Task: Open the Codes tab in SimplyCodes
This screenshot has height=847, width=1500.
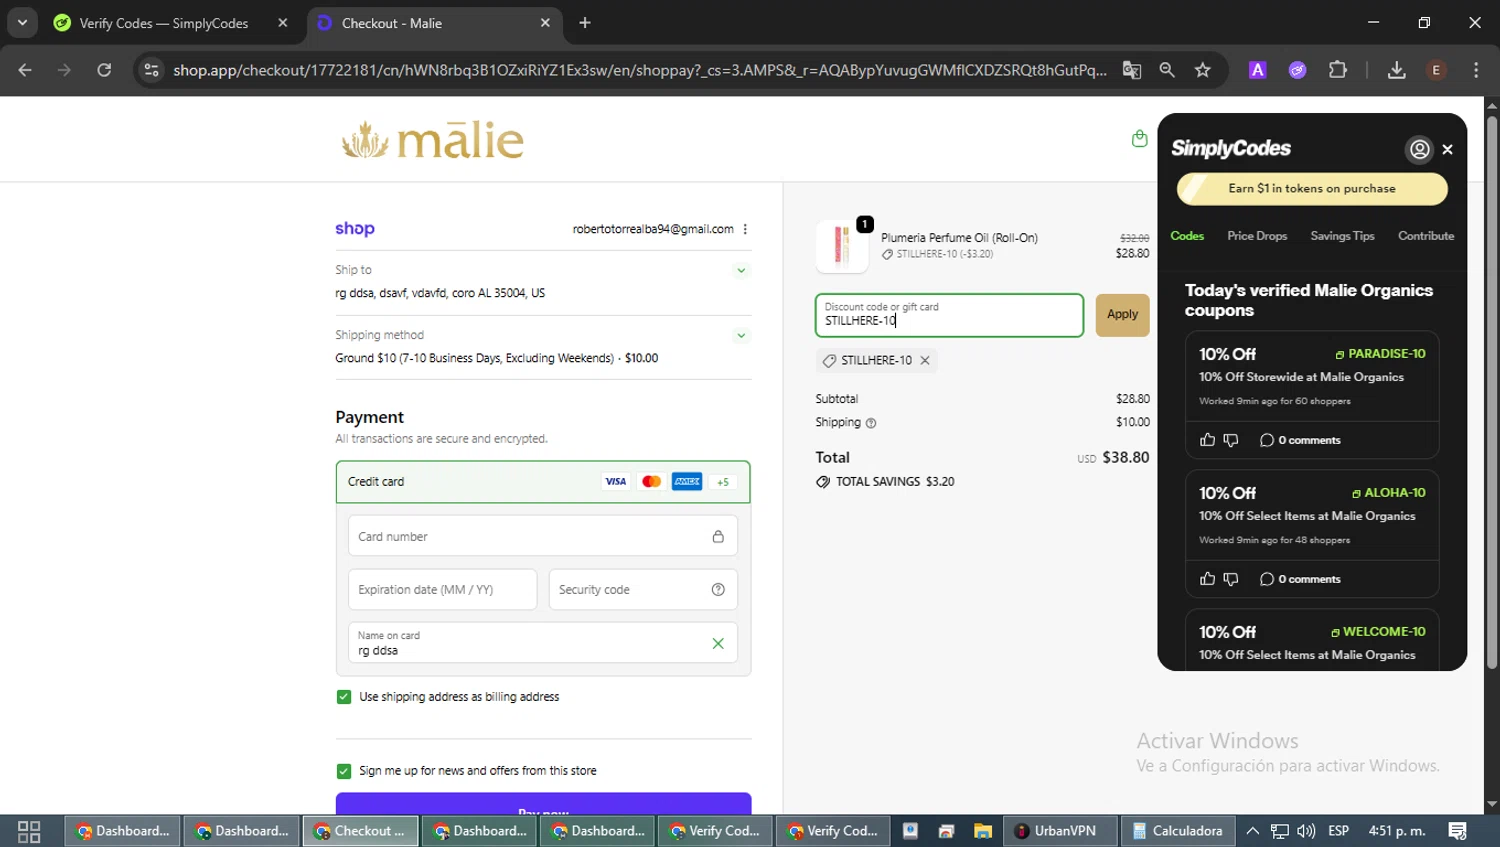Action: coord(1187,236)
